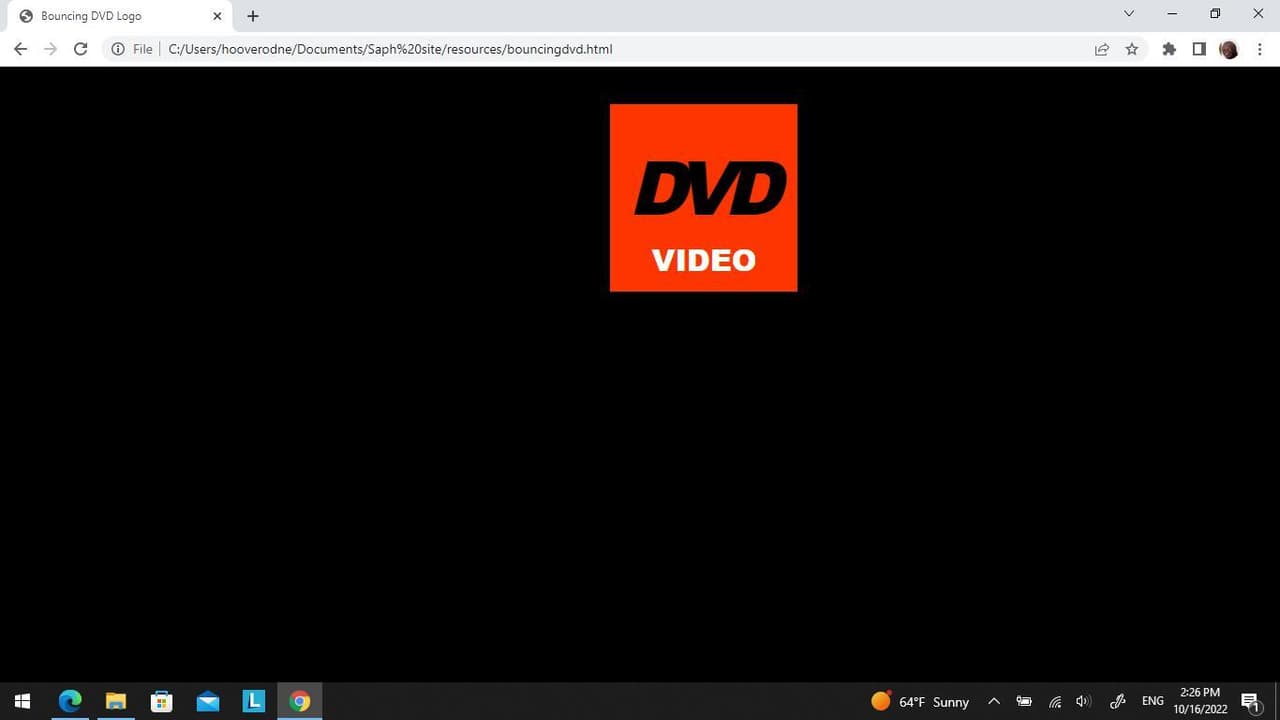Open the Windows Start menu
The width and height of the screenshot is (1280, 720).
coord(22,701)
